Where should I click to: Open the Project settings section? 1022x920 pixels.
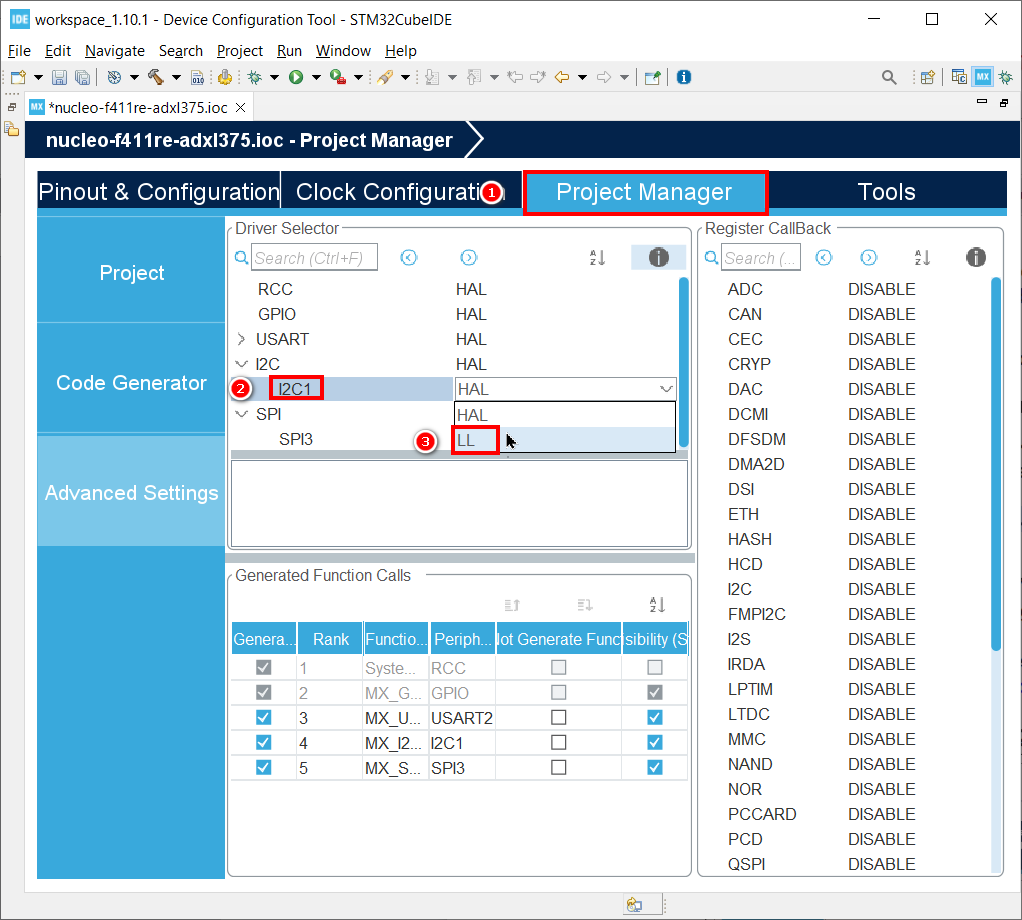[131, 272]
